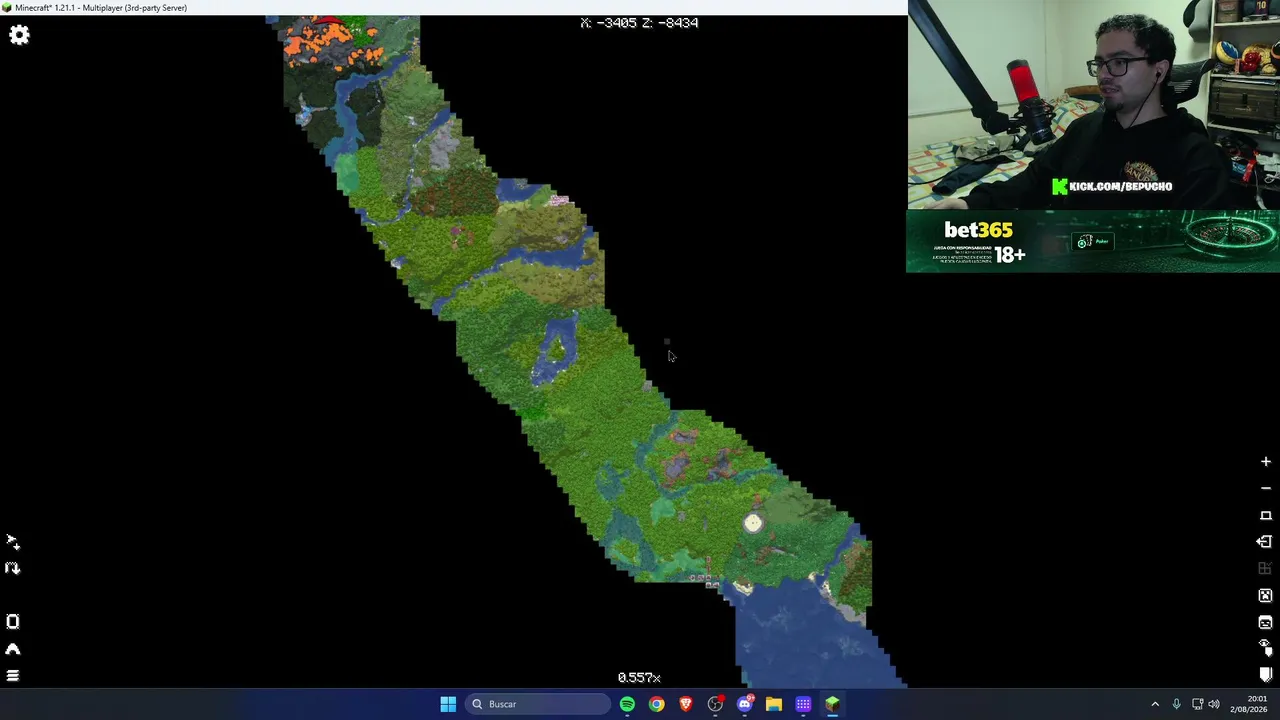This screenshot has width=1280, height=720.
Task: Click the N with down arrow icon
Action: click(12, 568)
